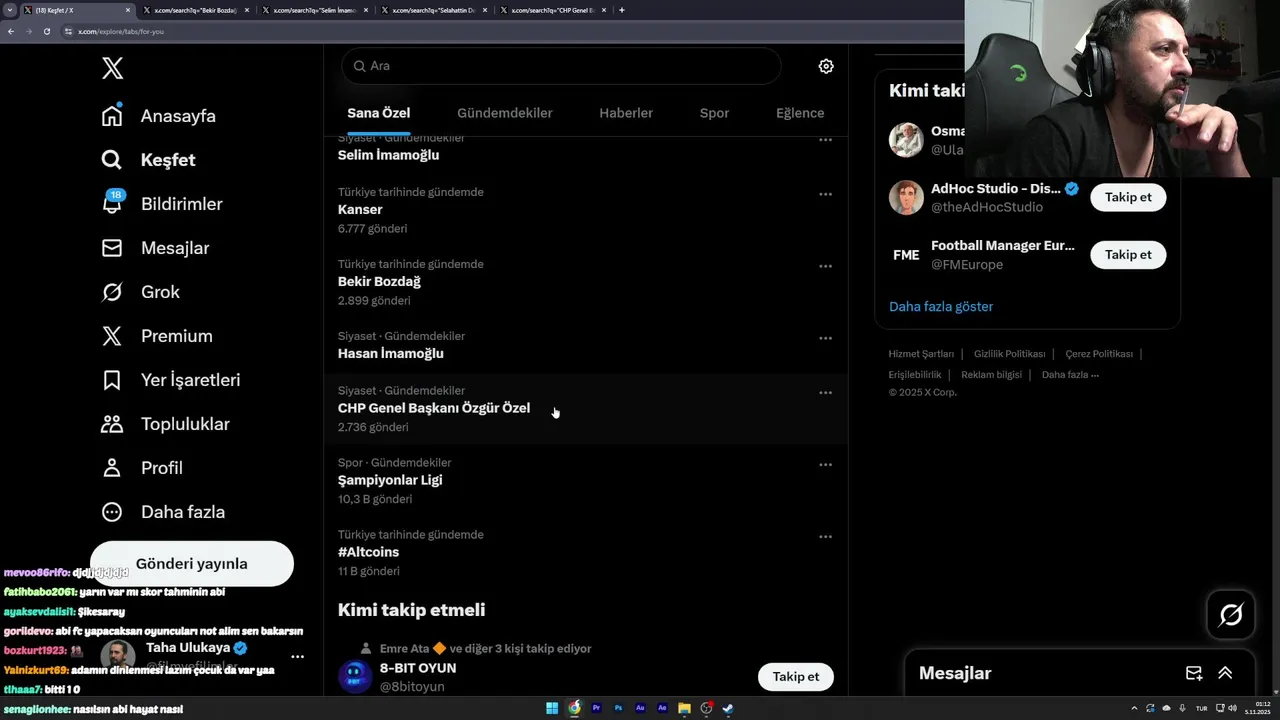Viewport: 1280px width, 720px height.
Task: Switch to the Gündemdekiler tab
Action: tap(505, 113)
